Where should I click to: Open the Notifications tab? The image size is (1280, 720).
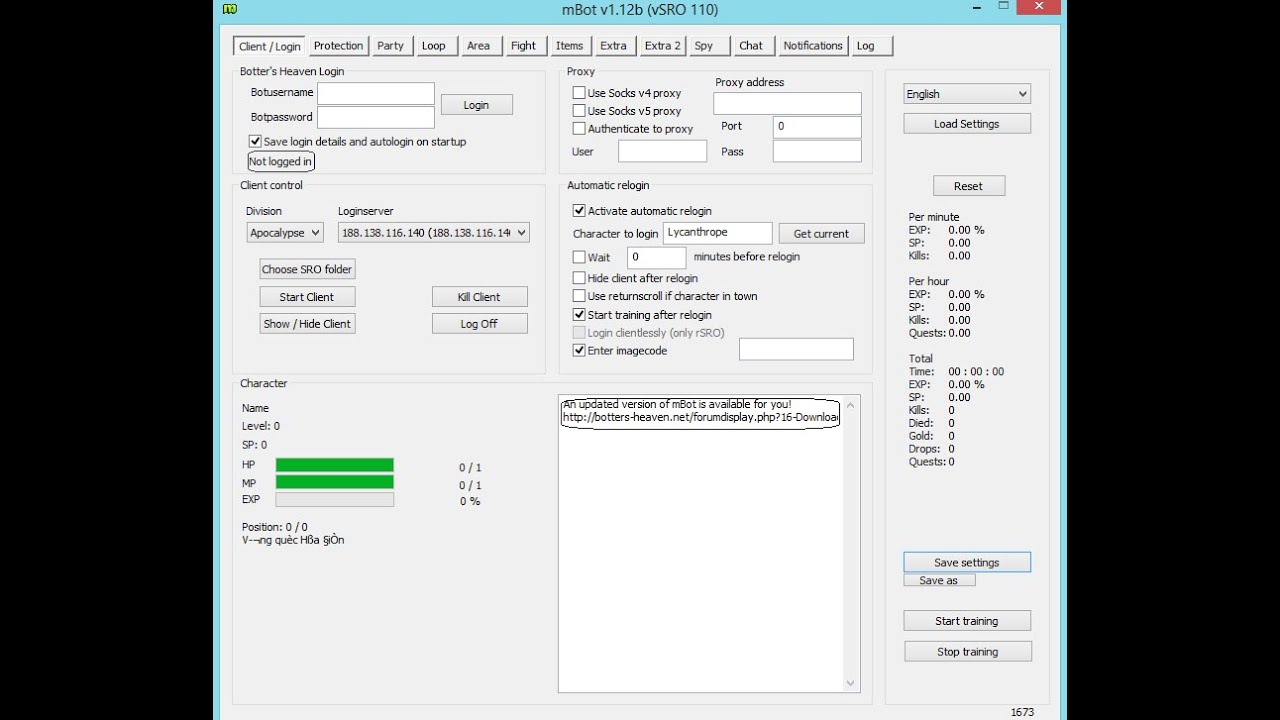[x=812, y=46]
